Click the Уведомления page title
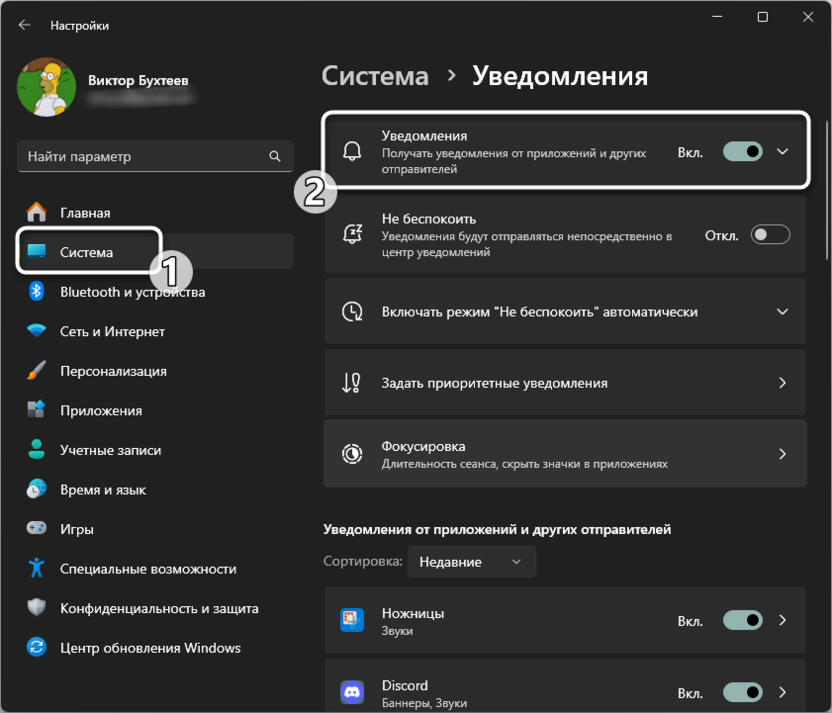 (560, 76)
